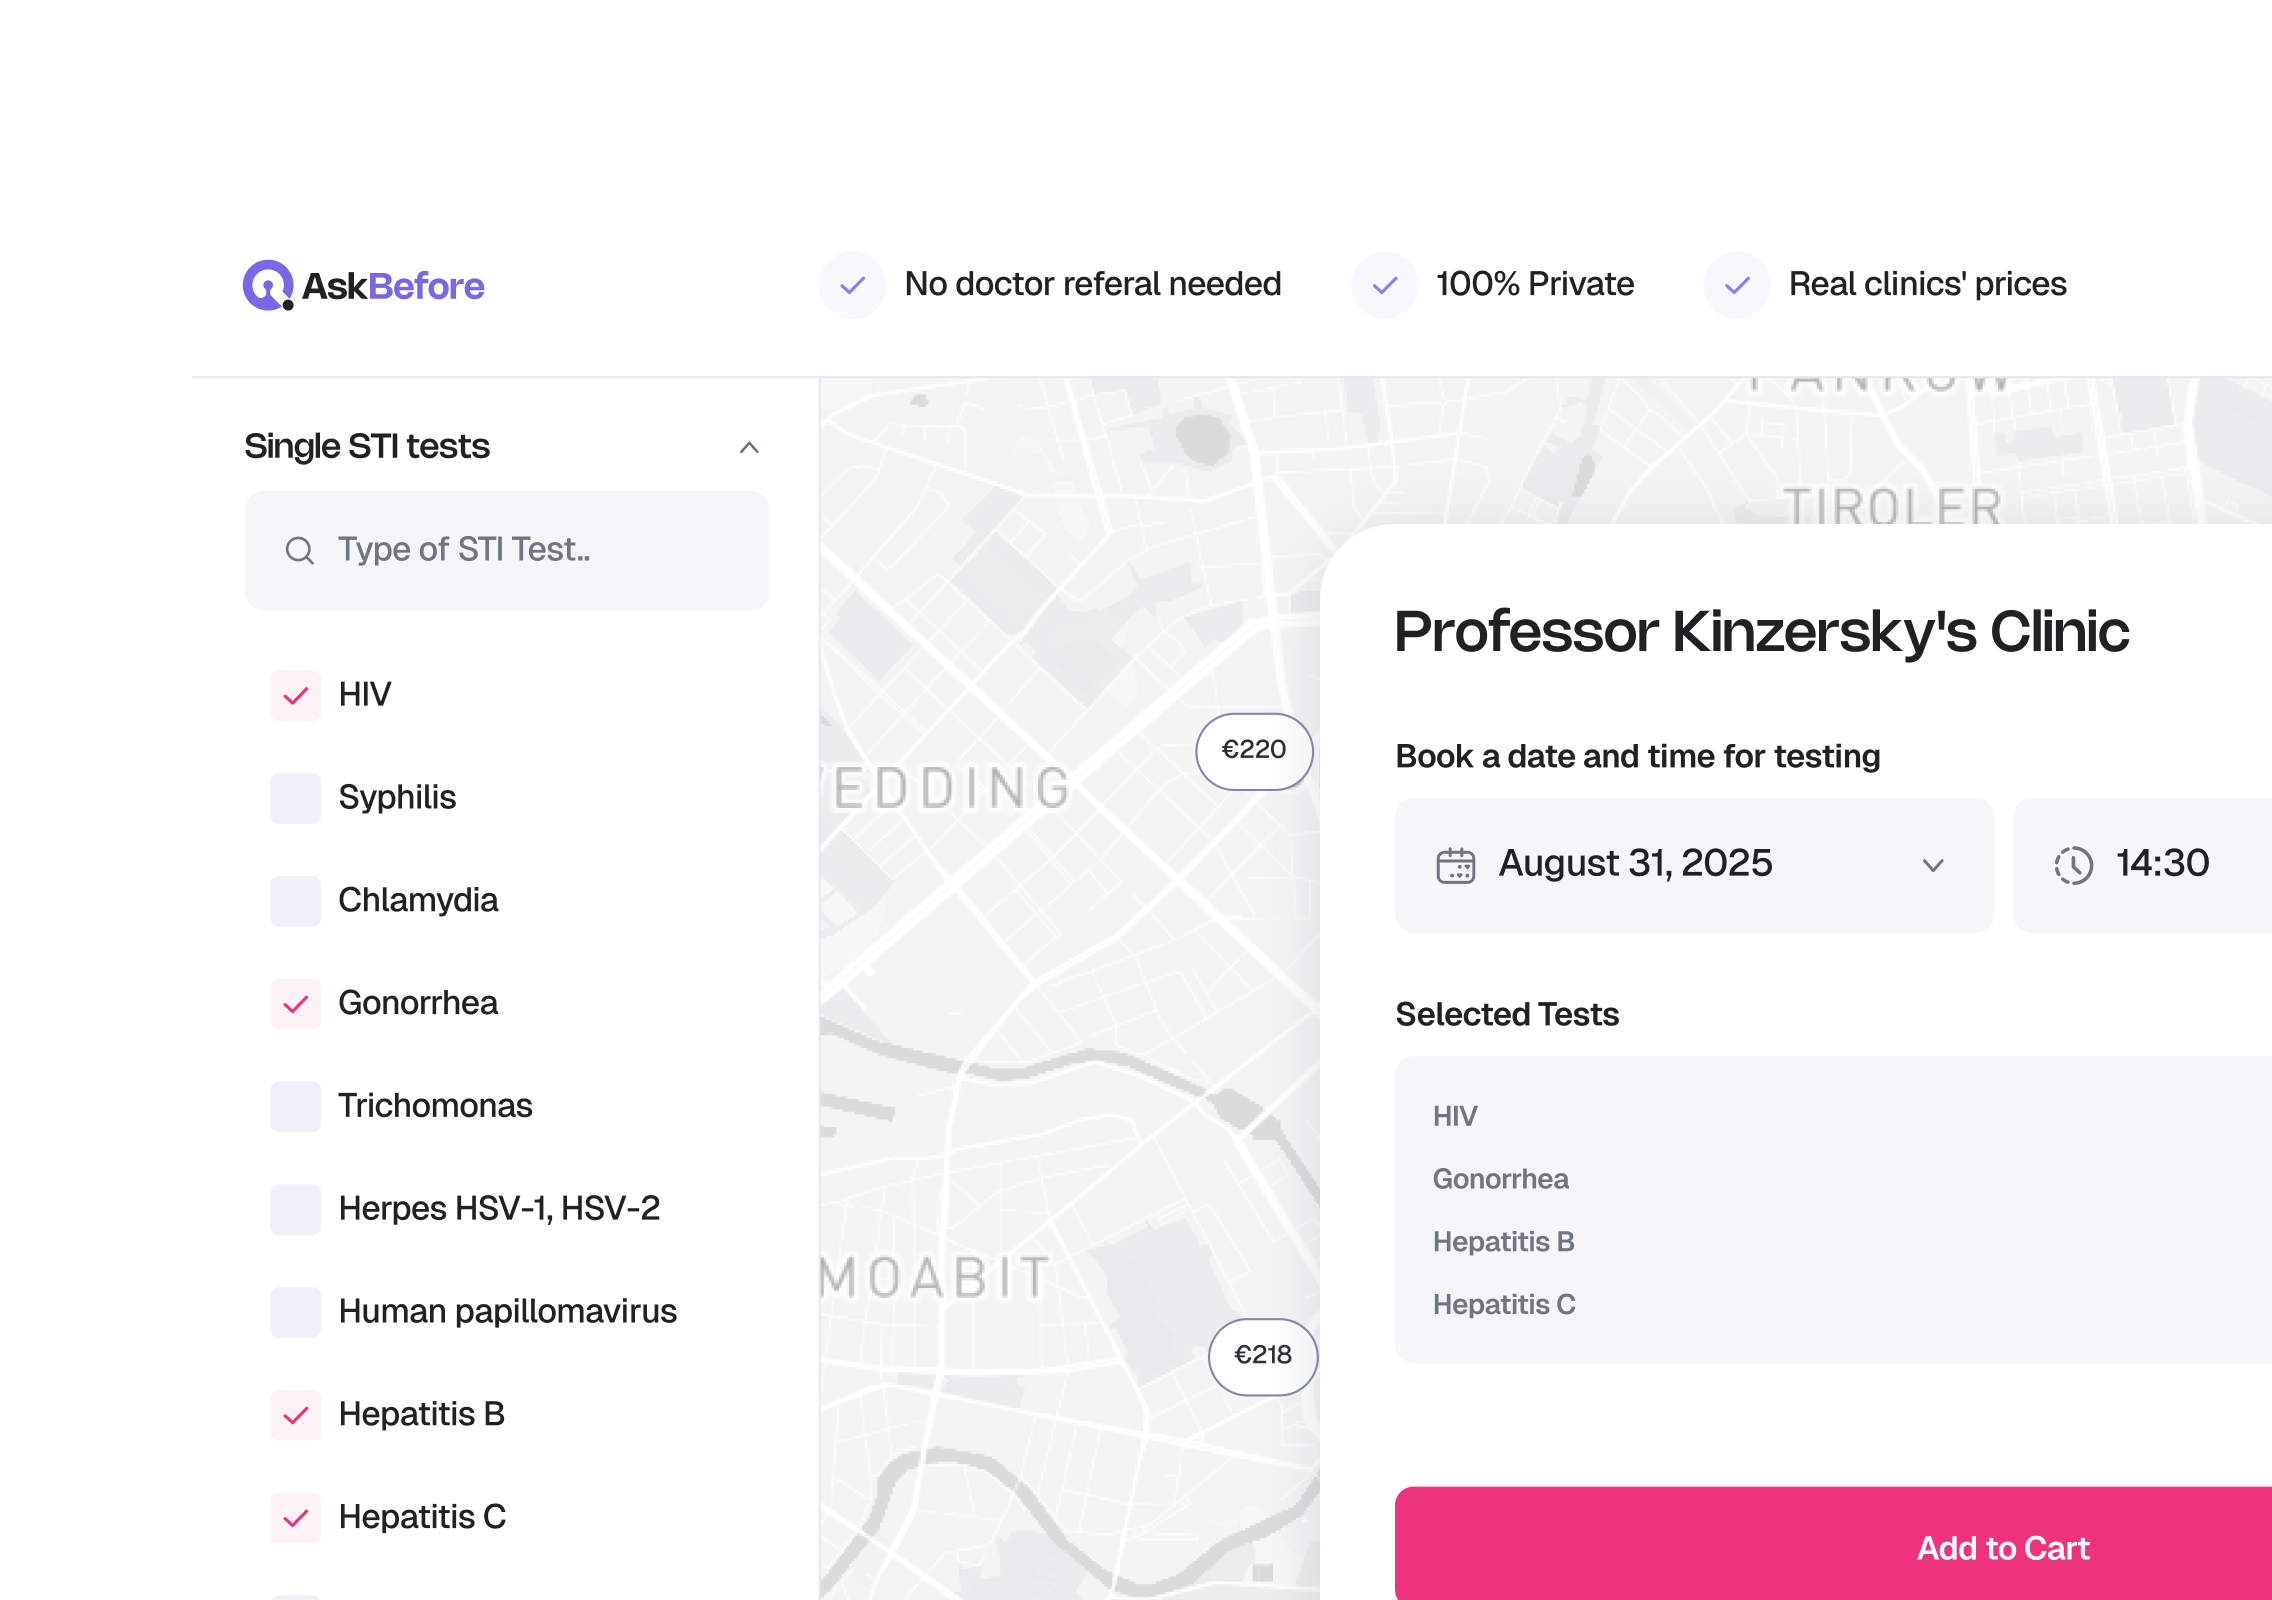Image resolution: width=2272 pixels, height=1600 pixels.
Task: Click Hepatitis B in Selected Tests list
Action: click(1503, 1242)
